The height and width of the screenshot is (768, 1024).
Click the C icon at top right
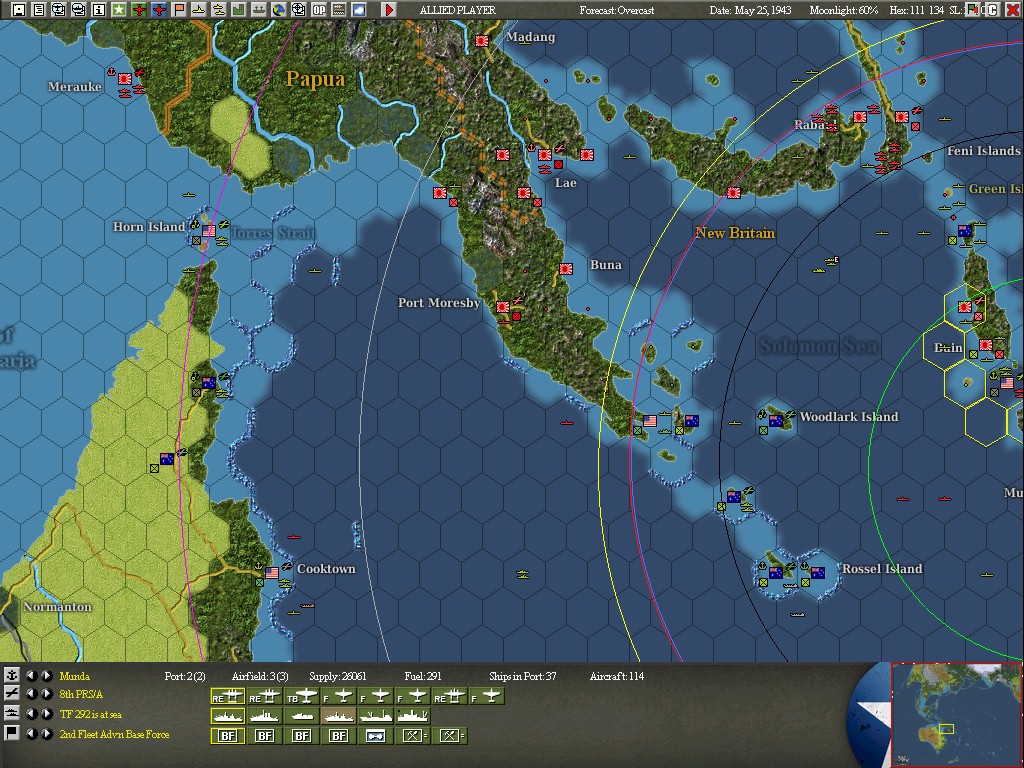point(991,10)
